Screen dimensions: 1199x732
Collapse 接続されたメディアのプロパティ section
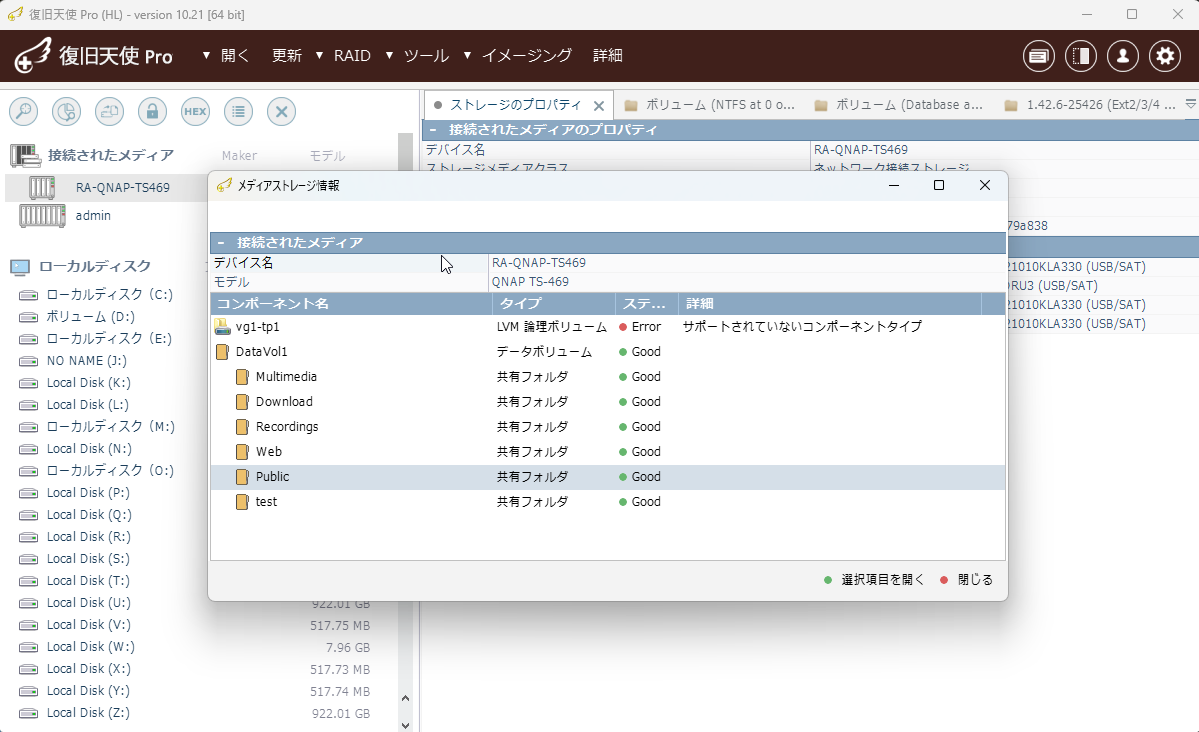tap(433, 130)
